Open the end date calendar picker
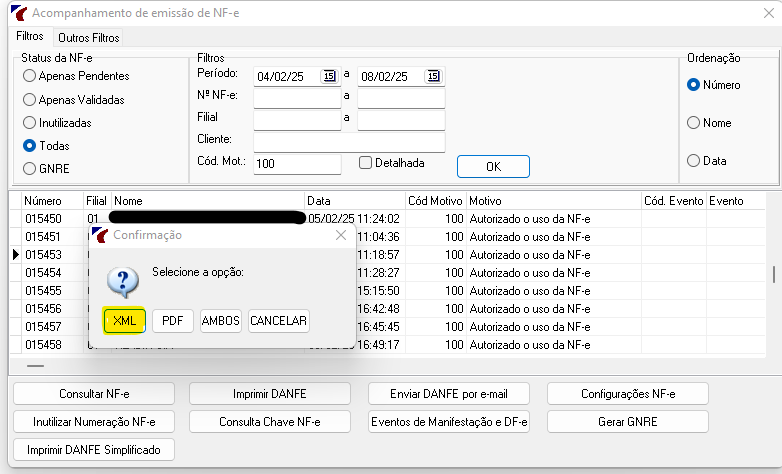The height and width of the screenshot is (474, 782). click(433, 76)
